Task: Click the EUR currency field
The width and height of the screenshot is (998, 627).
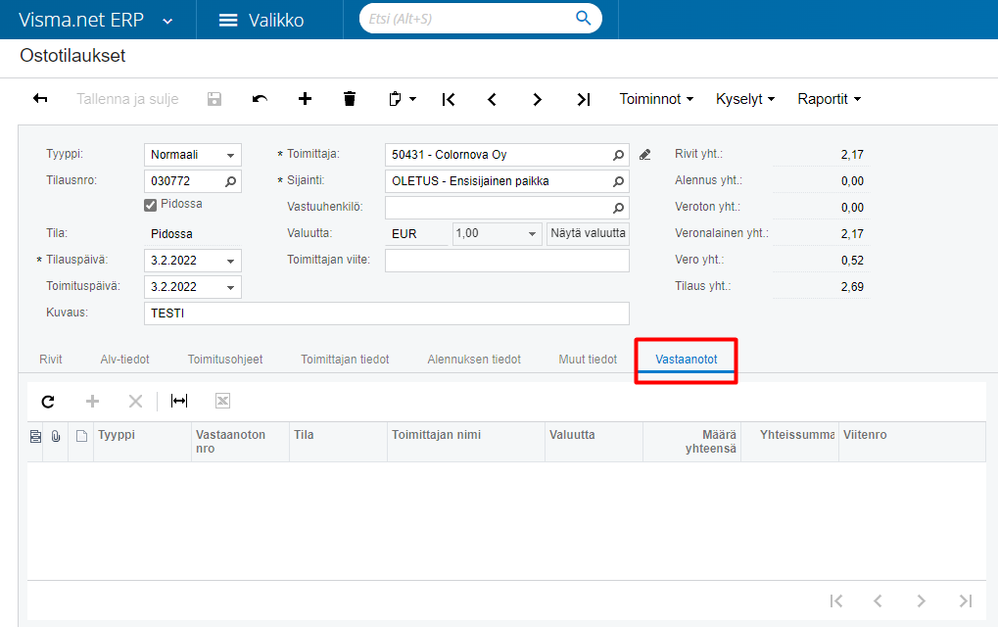Action: point(417,234)
